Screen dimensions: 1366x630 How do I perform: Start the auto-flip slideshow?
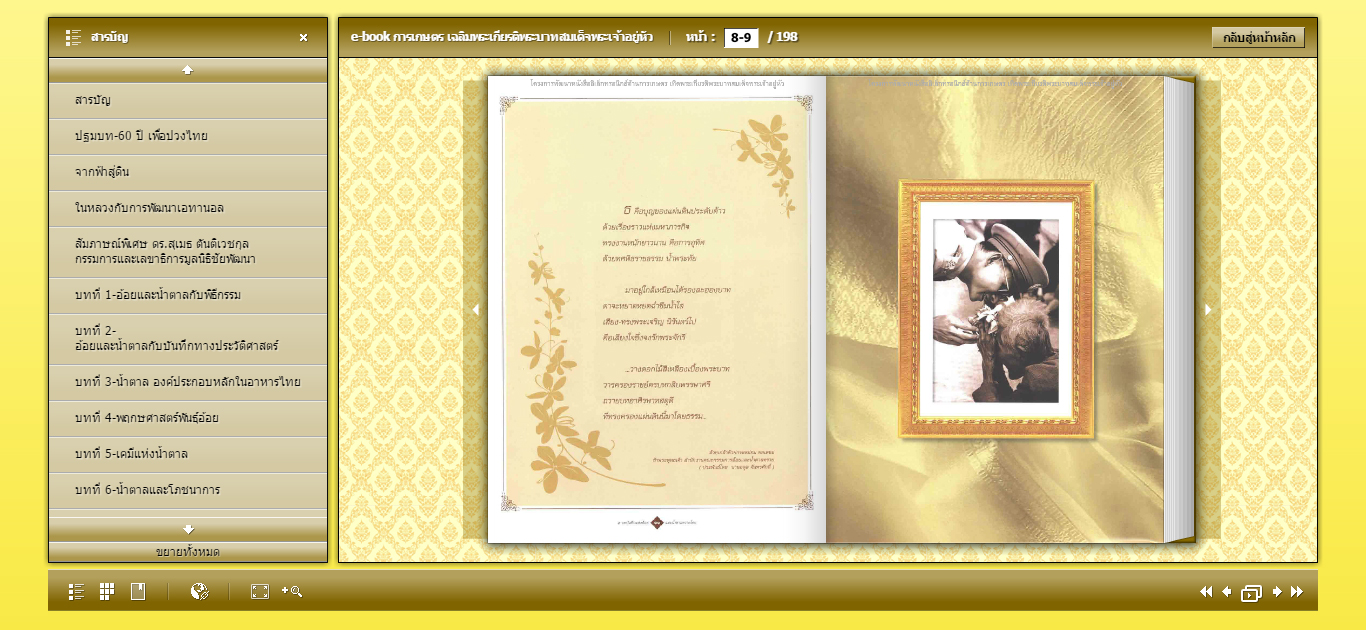coord(1251,593)
